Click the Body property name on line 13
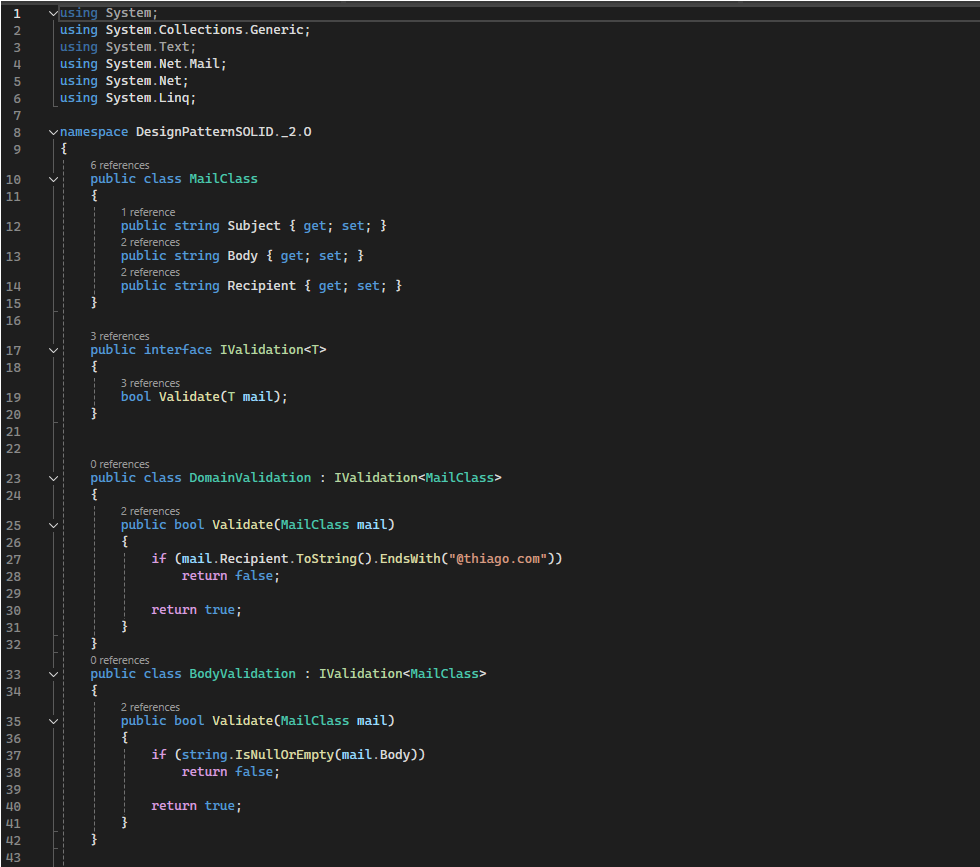980x867 pixels. [x=242, y=256]
